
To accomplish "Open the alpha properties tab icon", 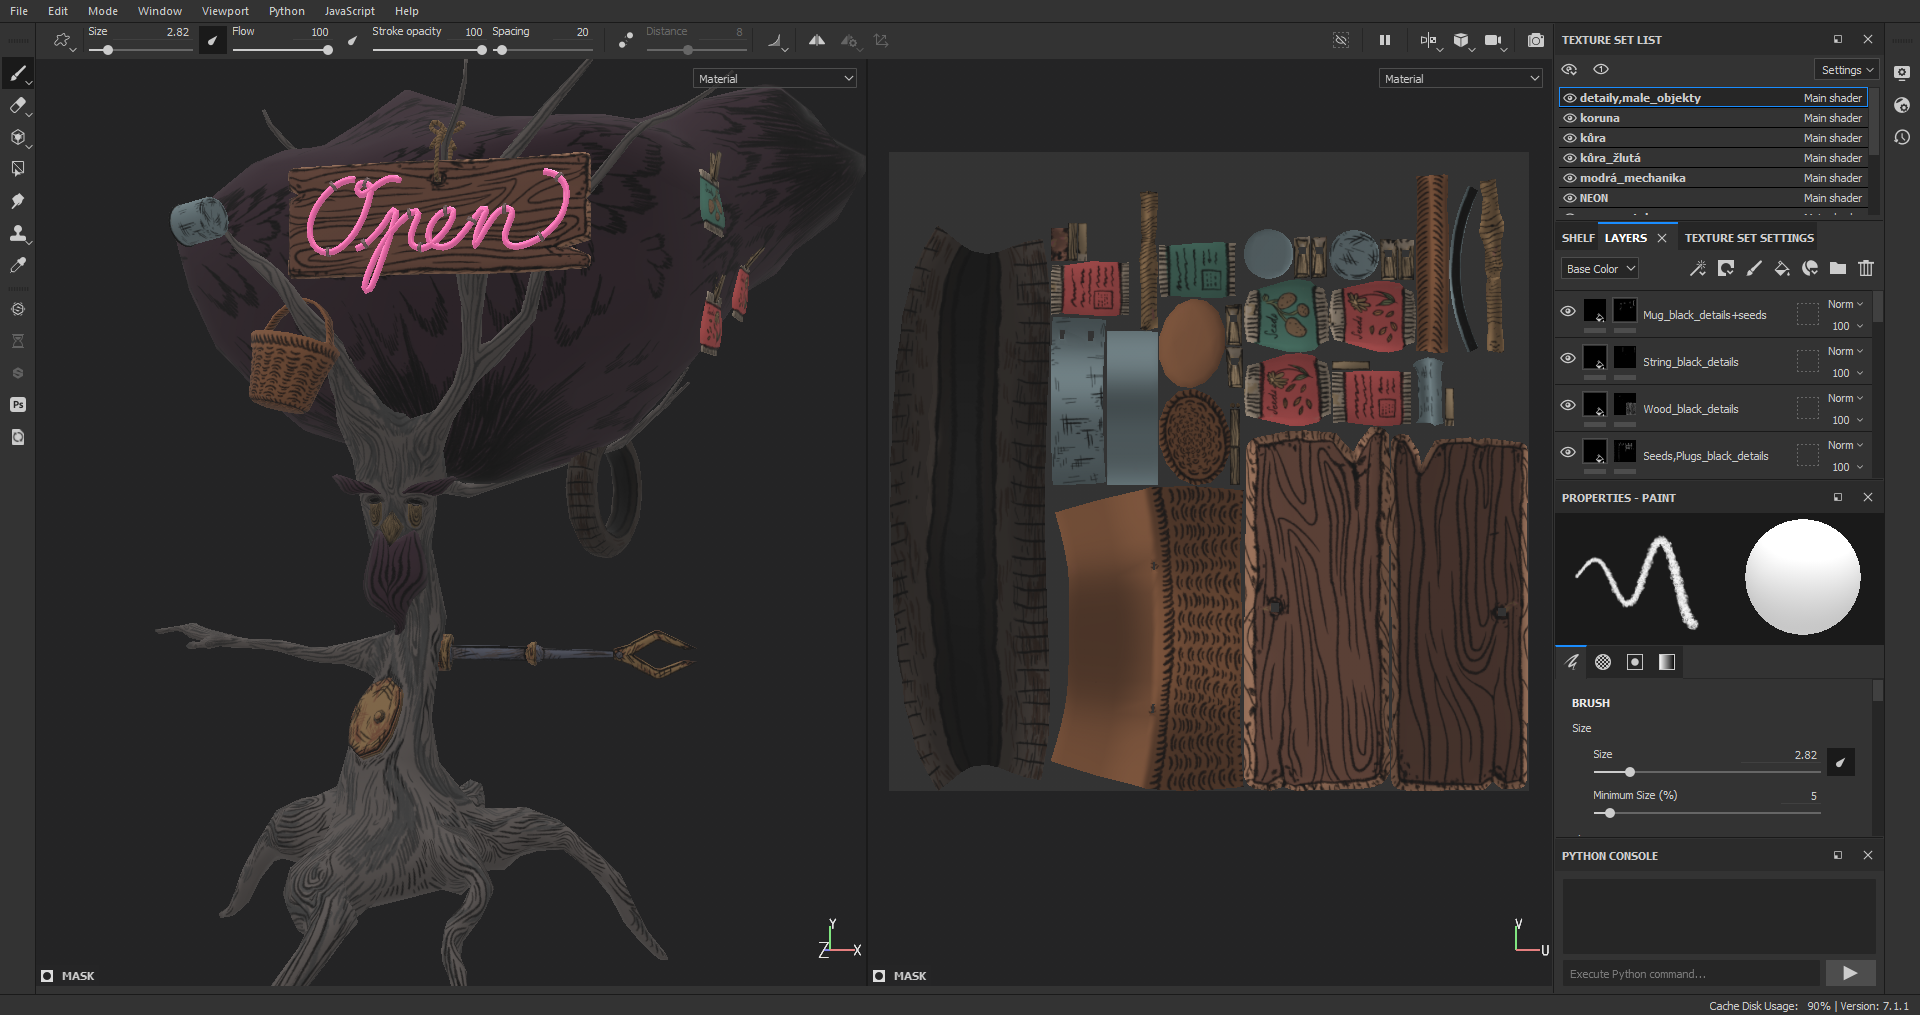I will point(1603,662).
